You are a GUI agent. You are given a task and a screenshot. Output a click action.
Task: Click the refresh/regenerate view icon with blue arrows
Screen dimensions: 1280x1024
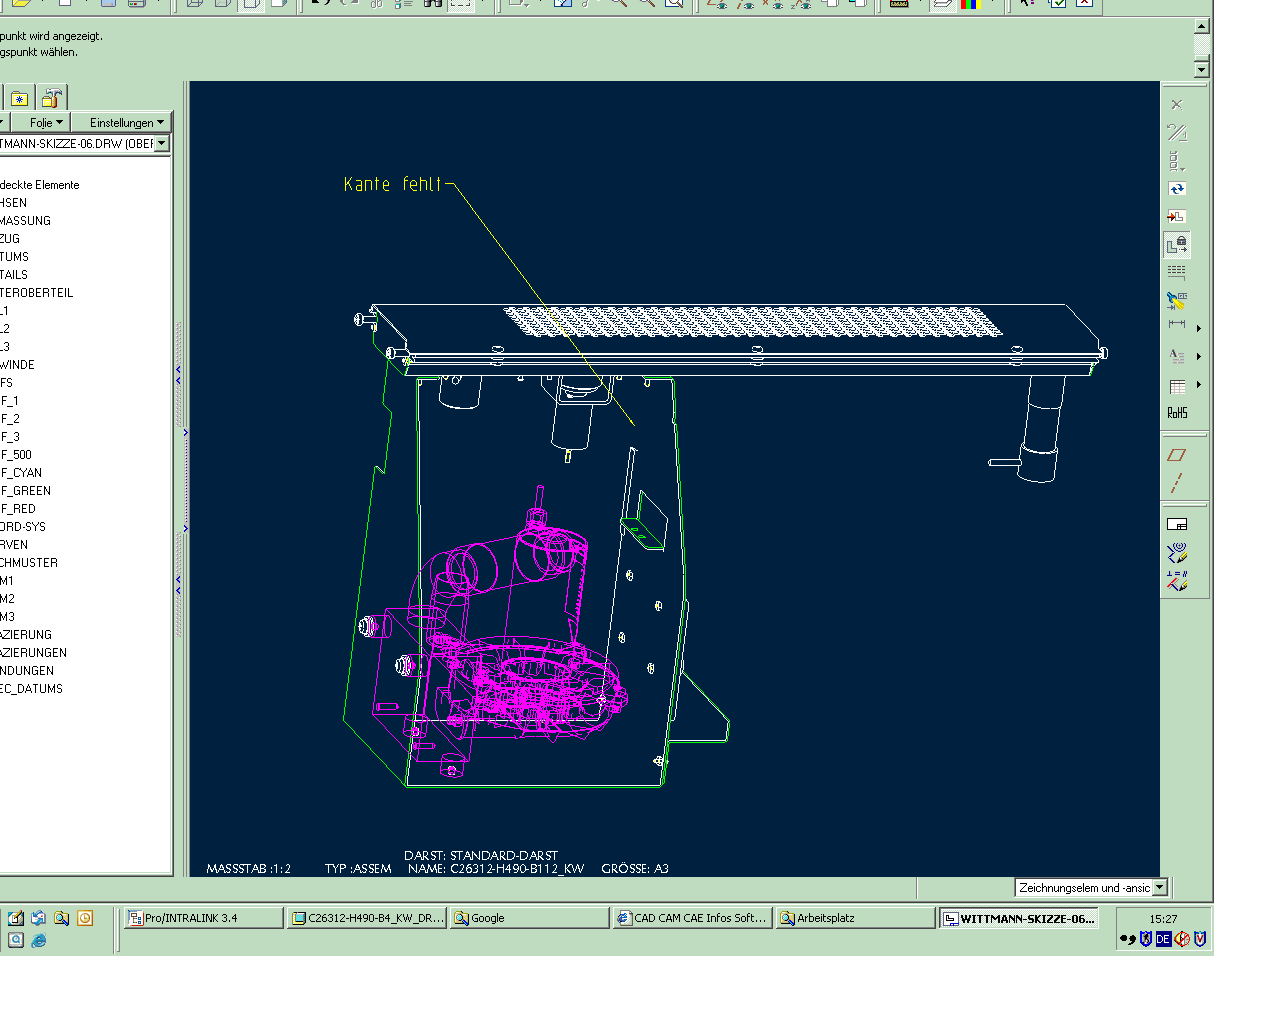click(x=1177, y=189)
